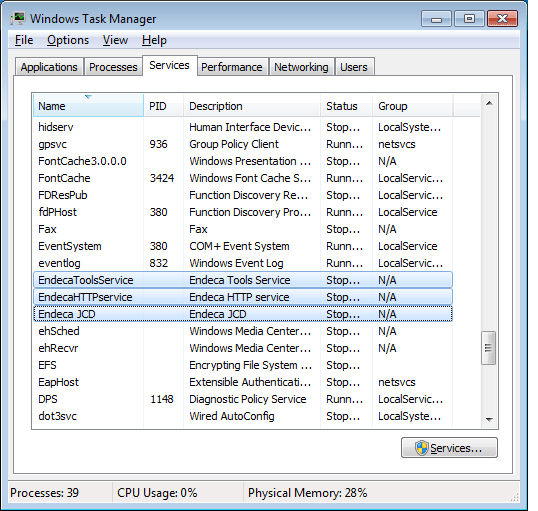Image resolution: width=538 pixels, height=511 pixels.
Task: Select the FontCache service with PID 3424
Action: pos(243,178)
